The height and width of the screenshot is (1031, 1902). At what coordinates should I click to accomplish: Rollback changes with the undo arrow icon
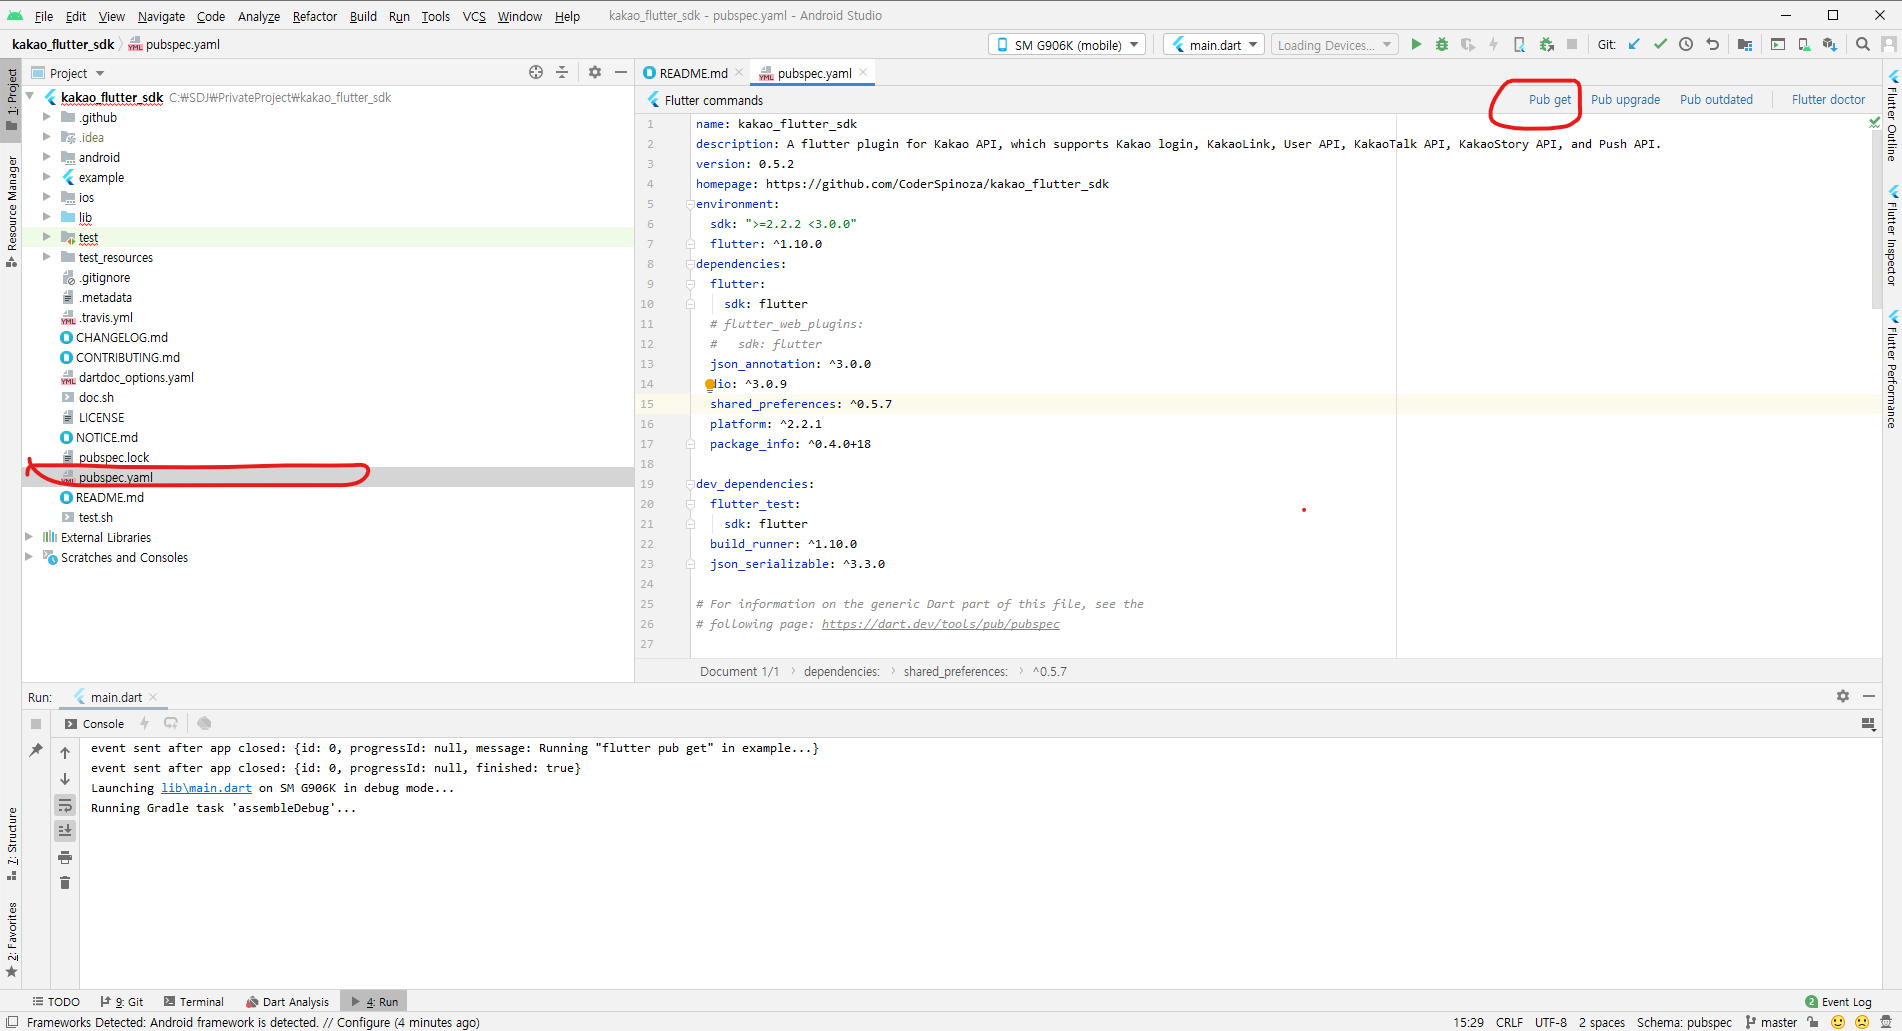[x=1712, y=44]
